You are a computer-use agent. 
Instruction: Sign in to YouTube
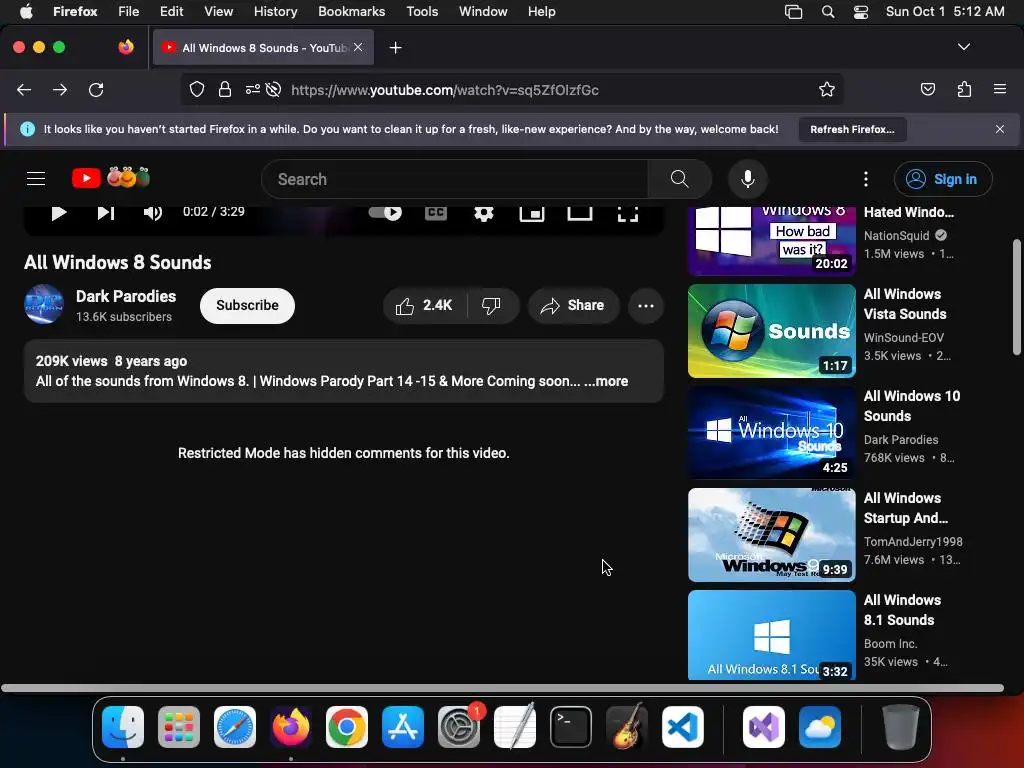[943, 179]
